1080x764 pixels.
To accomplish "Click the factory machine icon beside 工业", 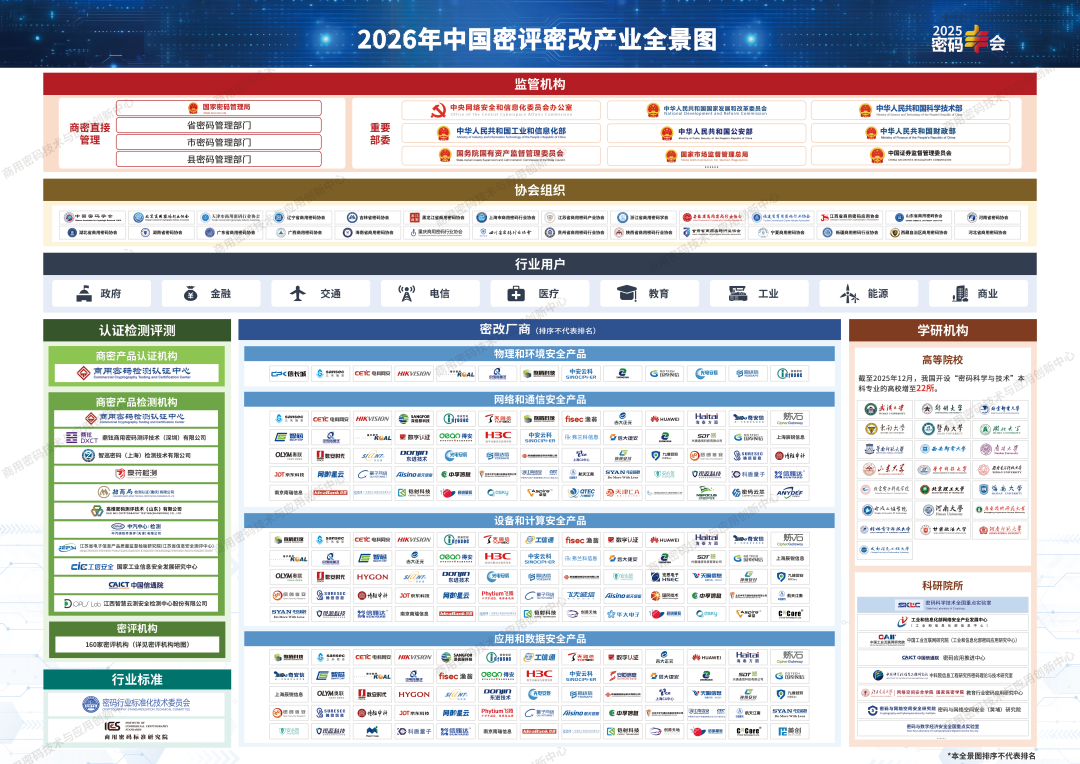I will (x=738, y=293).
